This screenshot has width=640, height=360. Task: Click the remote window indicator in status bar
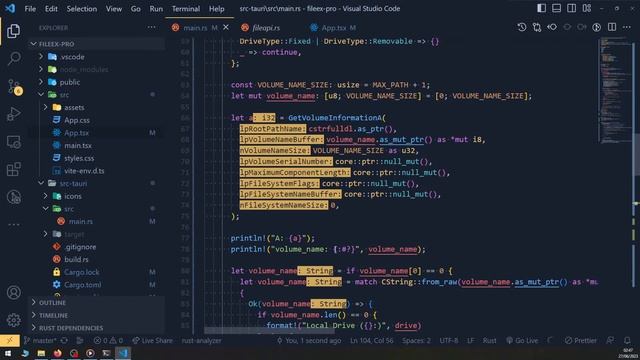click(x=10, y=340)
